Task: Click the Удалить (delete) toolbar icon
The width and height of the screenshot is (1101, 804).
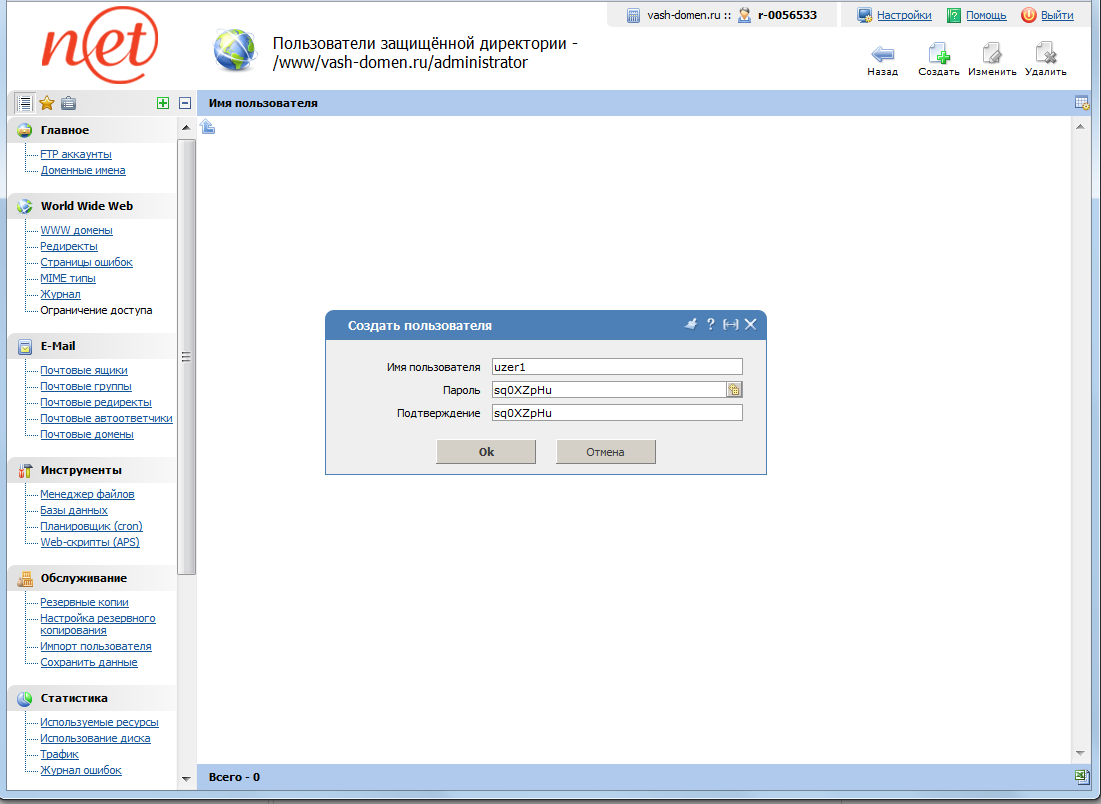Action: coord(1045,52)
